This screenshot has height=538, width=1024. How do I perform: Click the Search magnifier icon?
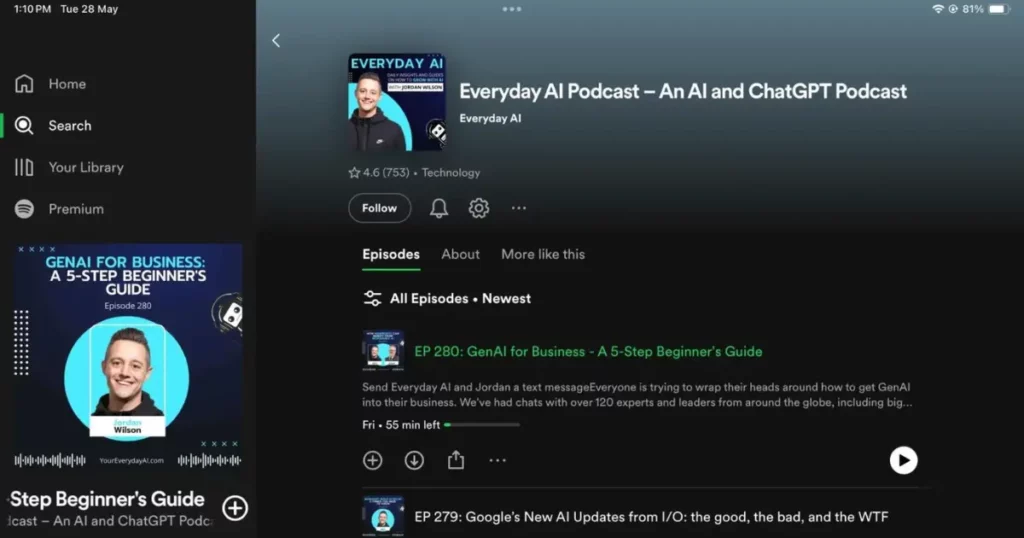[x=24, y=125]
